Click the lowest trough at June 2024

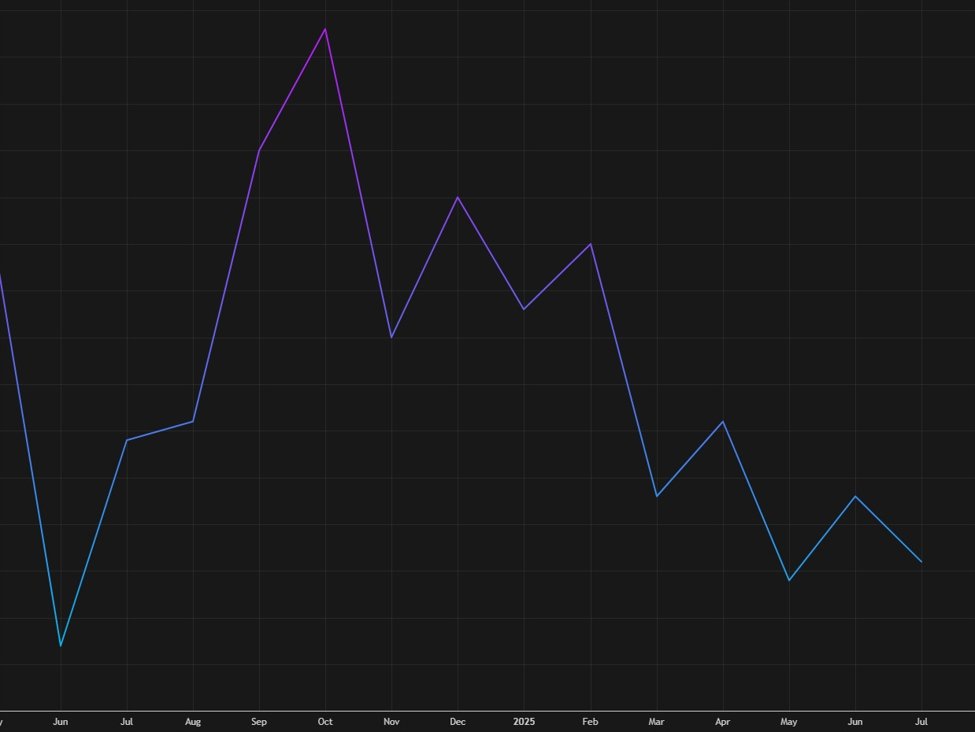coord(61,645)
